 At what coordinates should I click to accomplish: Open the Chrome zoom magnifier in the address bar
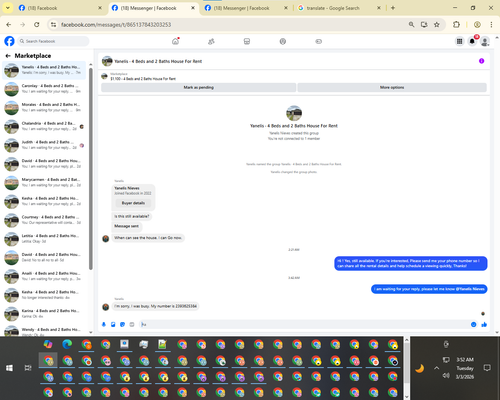[411, 25]
